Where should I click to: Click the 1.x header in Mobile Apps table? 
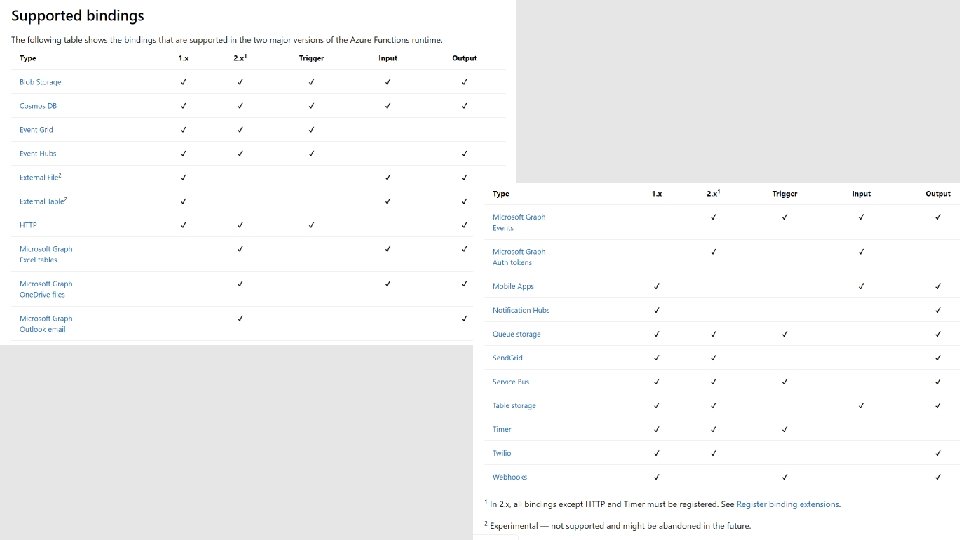[657, 193]
